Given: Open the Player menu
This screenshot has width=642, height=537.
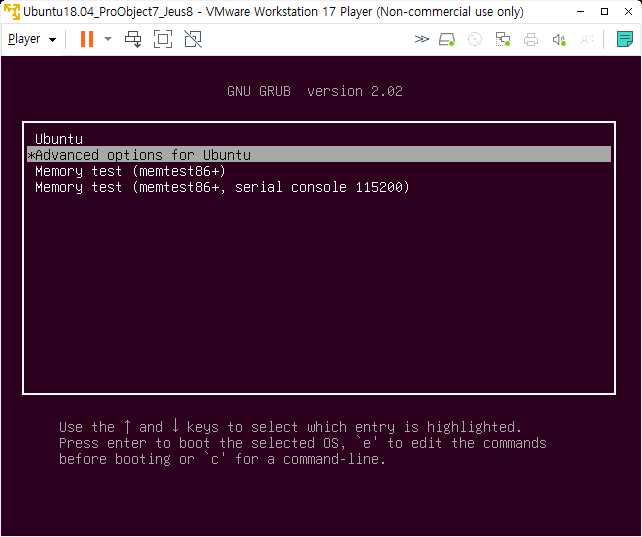Looking at the screenshot, I should [x=32, y=39].
